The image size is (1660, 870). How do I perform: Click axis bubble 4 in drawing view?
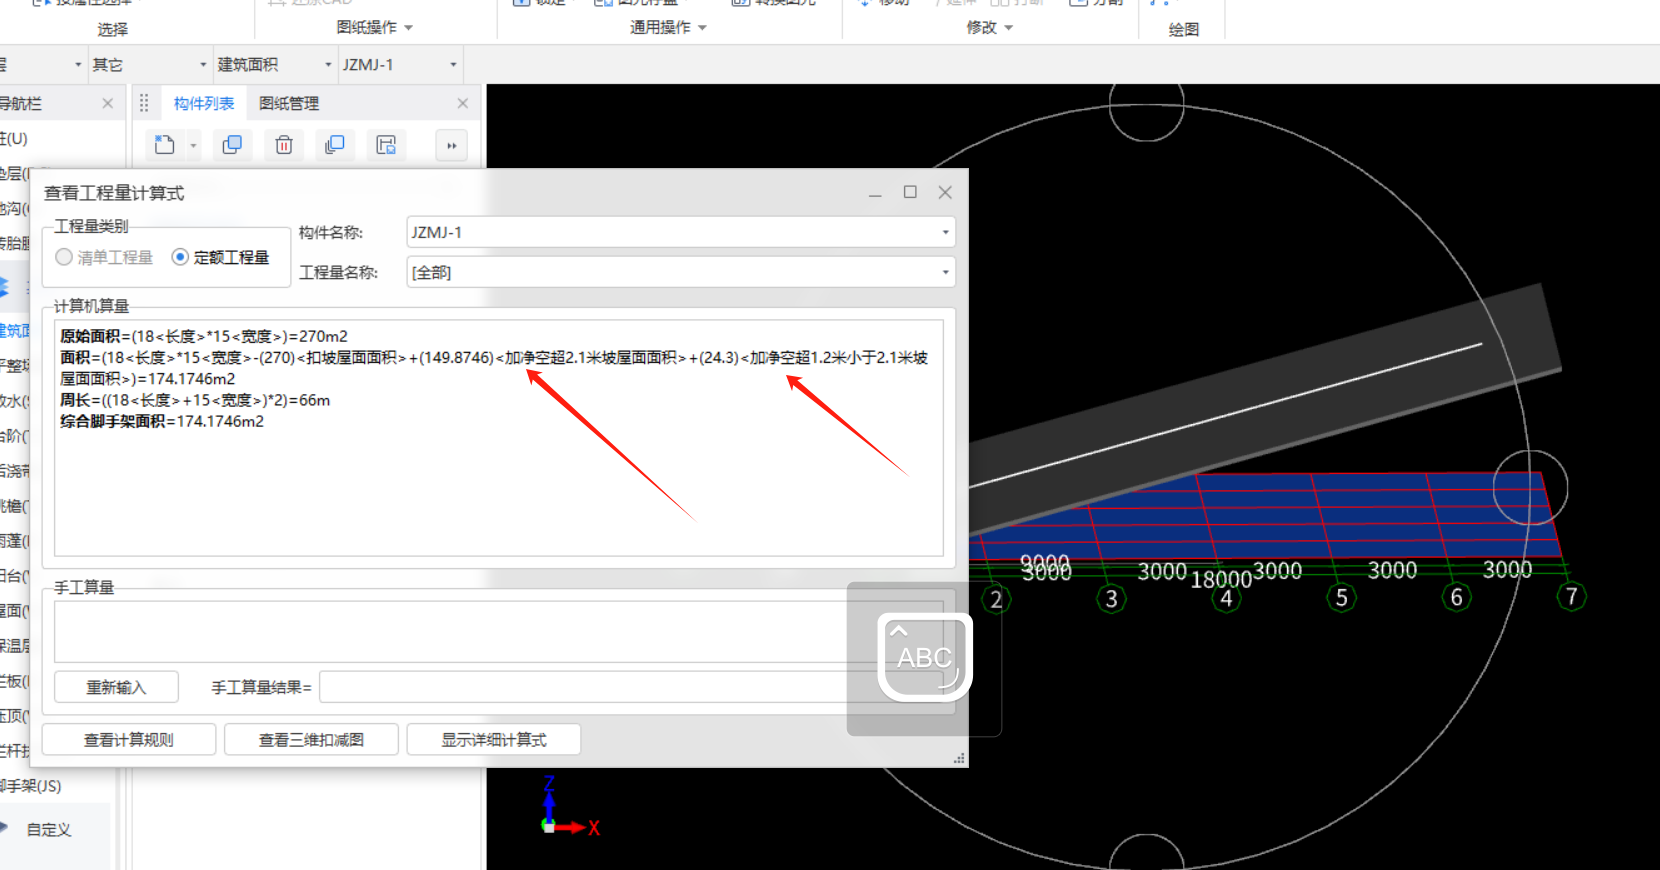pyautogui.click(x=1227, y=598)
